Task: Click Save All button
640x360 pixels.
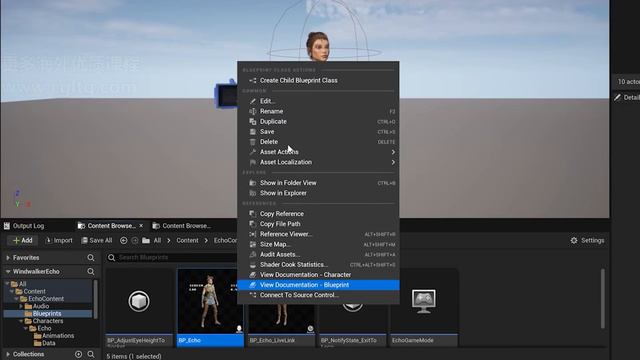Action: (x=97, y=240)
